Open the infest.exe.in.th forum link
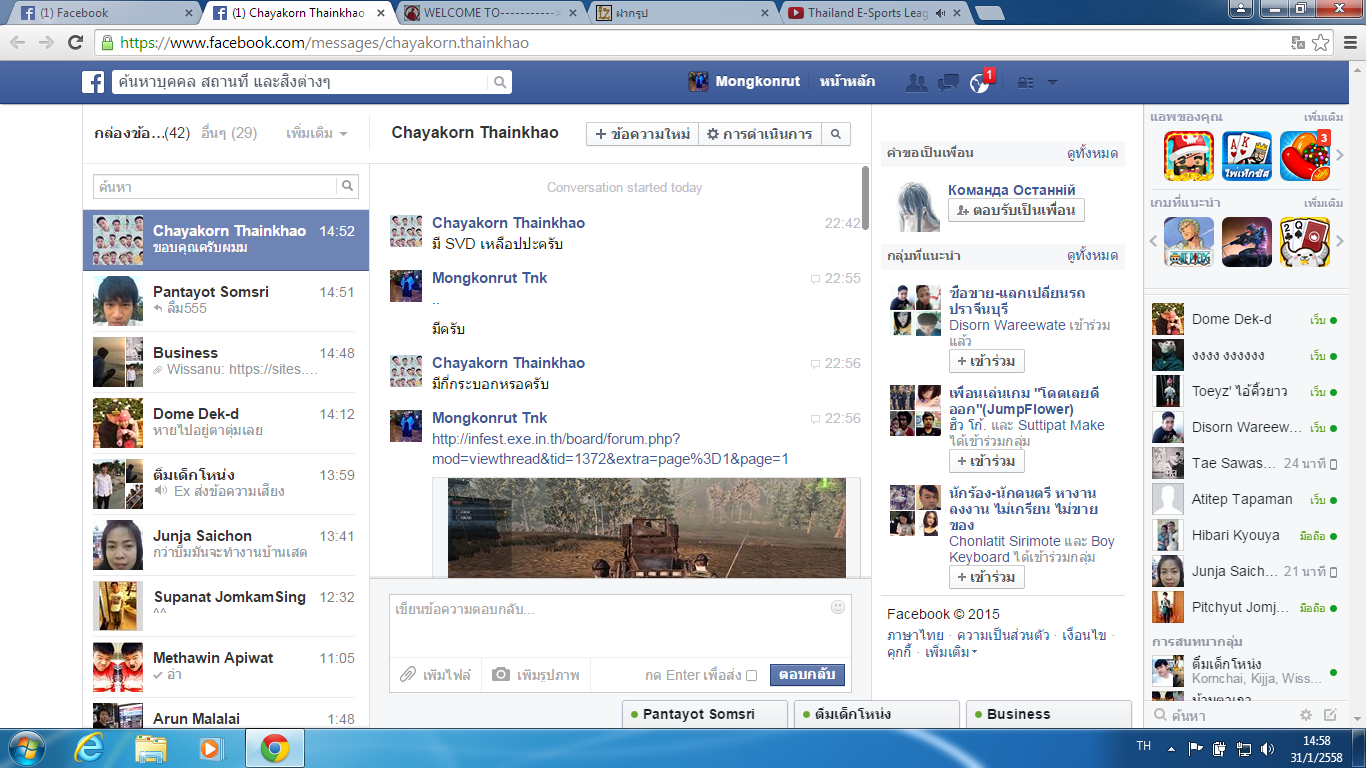 point(610,449)
